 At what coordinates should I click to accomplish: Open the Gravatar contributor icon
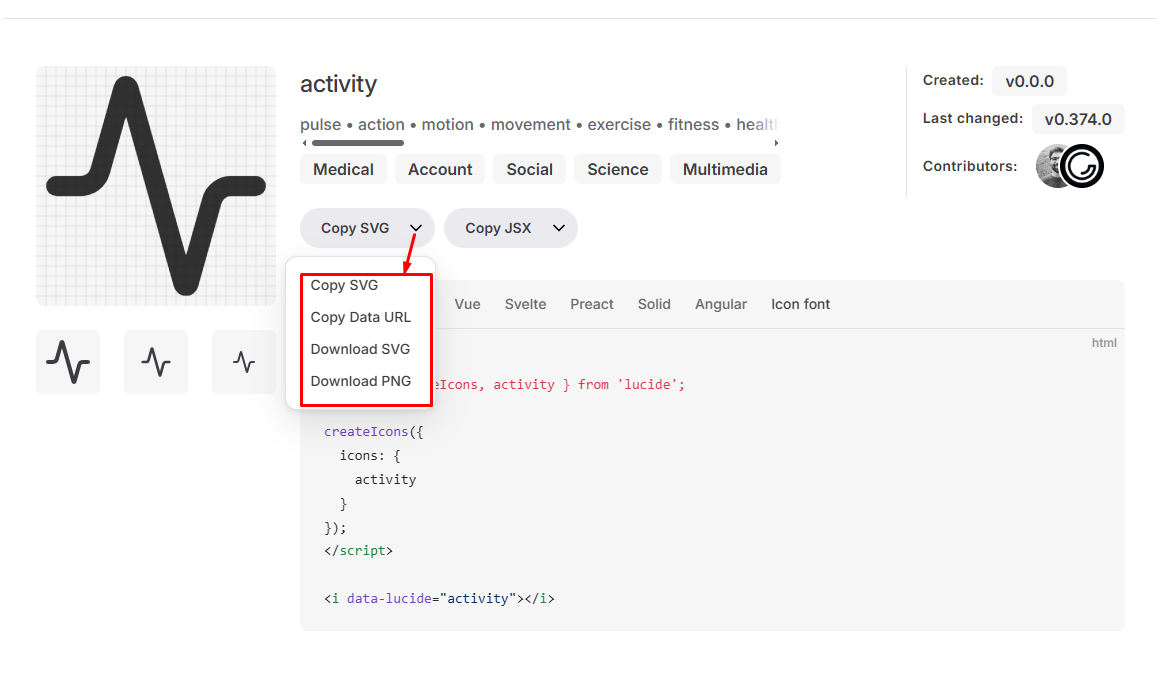click(1084, 166)
